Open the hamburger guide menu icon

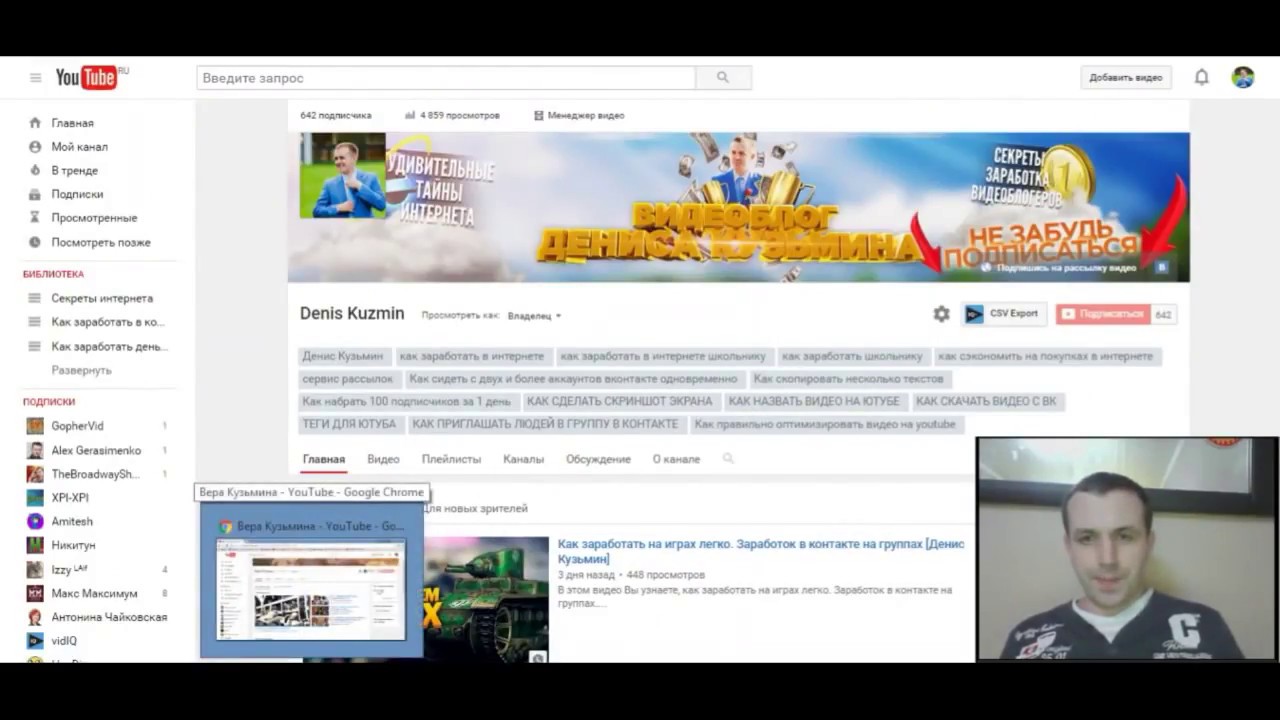(35, 78)
